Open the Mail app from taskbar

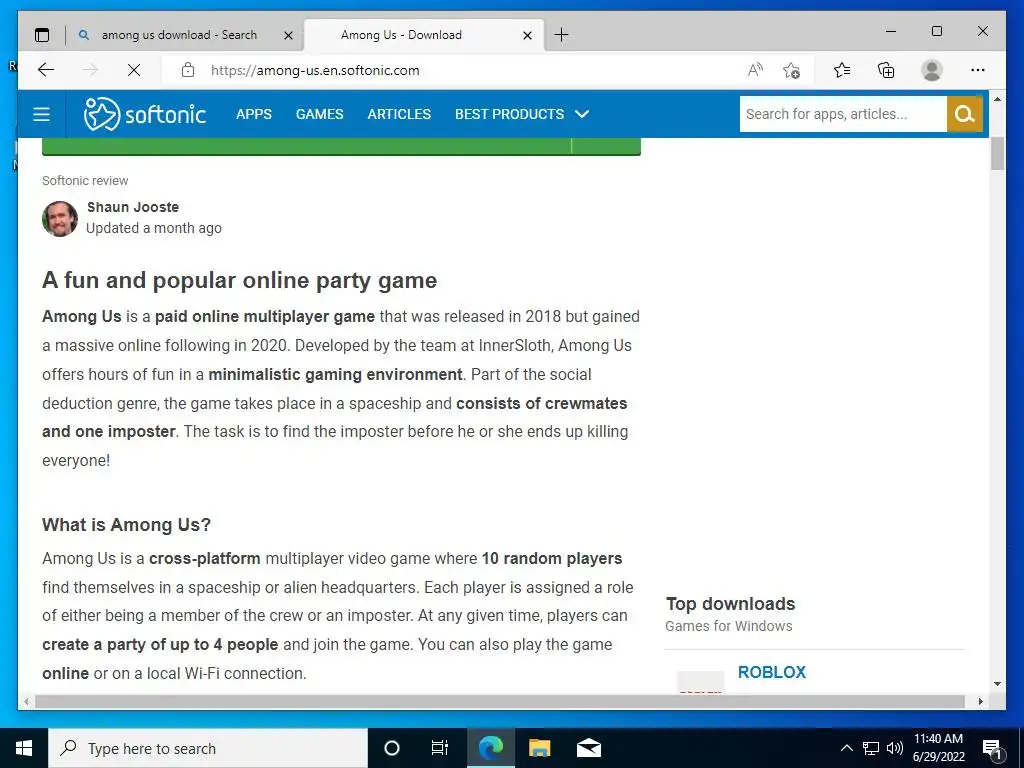coord(588,748)
